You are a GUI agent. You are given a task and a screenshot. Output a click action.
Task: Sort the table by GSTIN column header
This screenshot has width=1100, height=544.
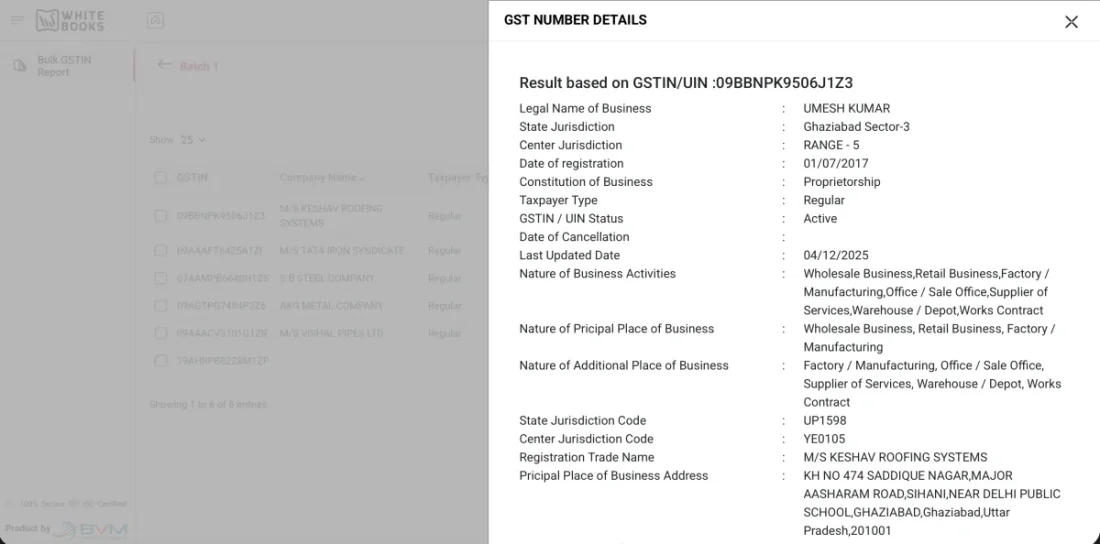click(x=192, y=178)
